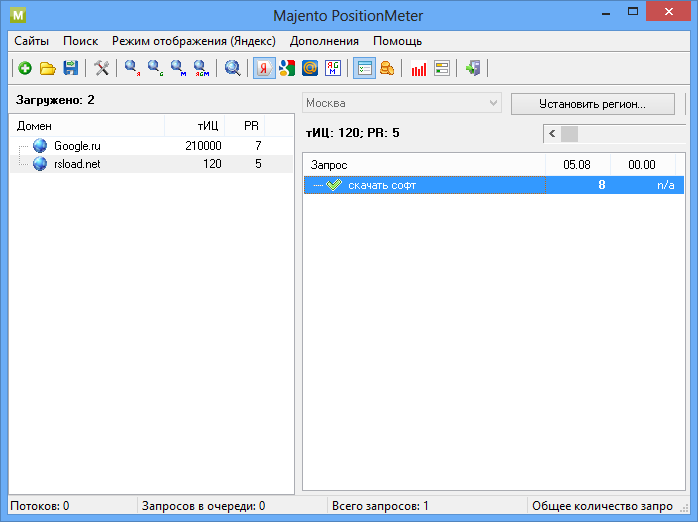Select the Google.ru domain row
This screenshot has height=522, width=698.
pos(151,146)
